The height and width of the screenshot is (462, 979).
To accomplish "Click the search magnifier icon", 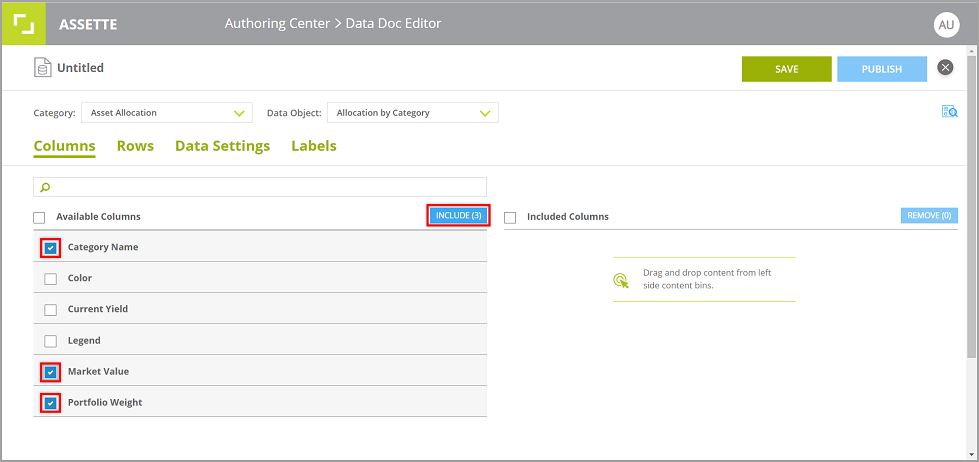I will click(44, 187).
